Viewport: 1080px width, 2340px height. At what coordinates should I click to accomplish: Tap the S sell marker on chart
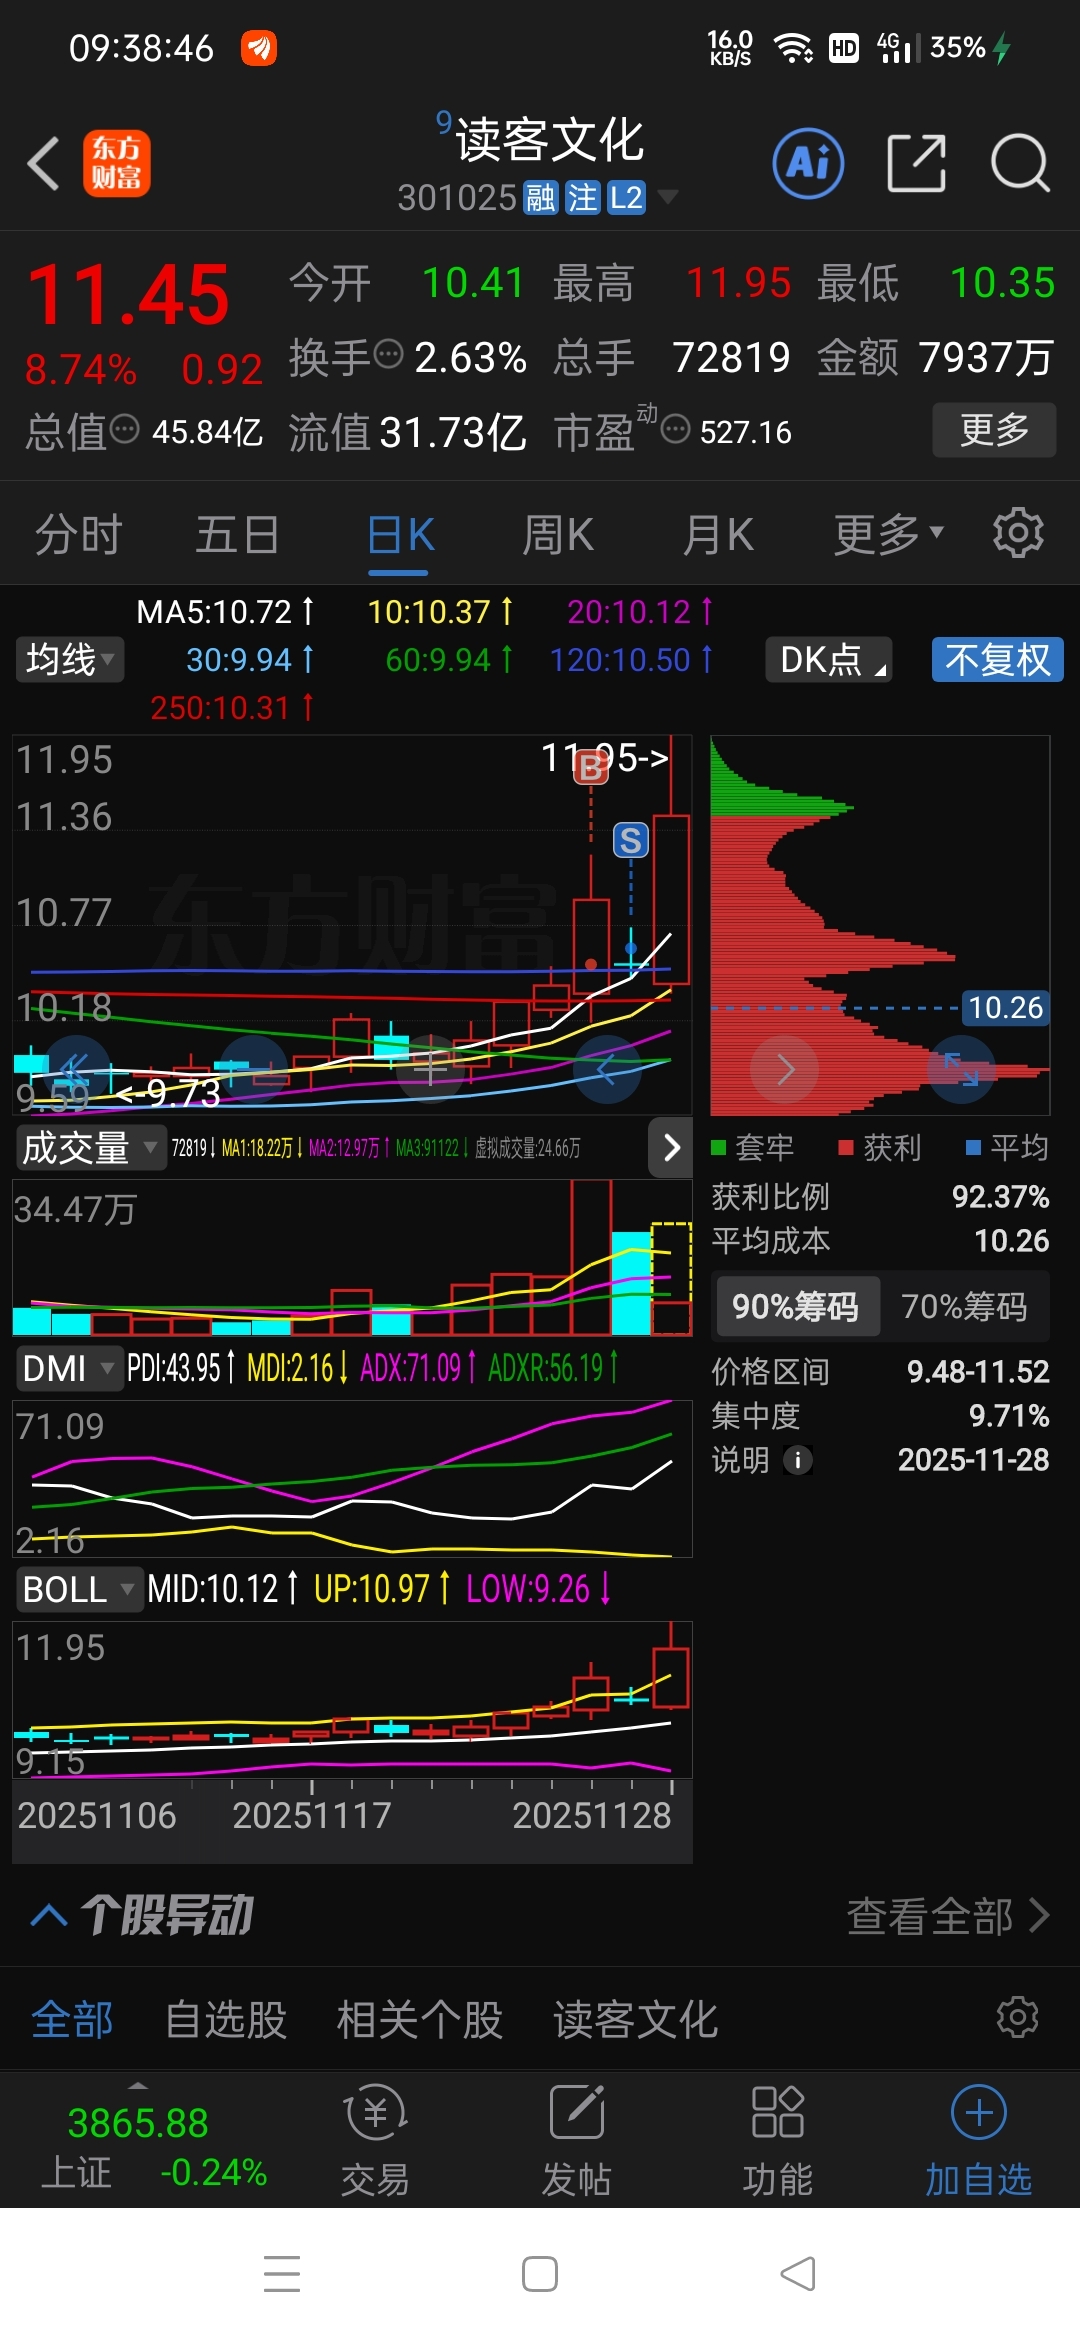coord(630,840)
